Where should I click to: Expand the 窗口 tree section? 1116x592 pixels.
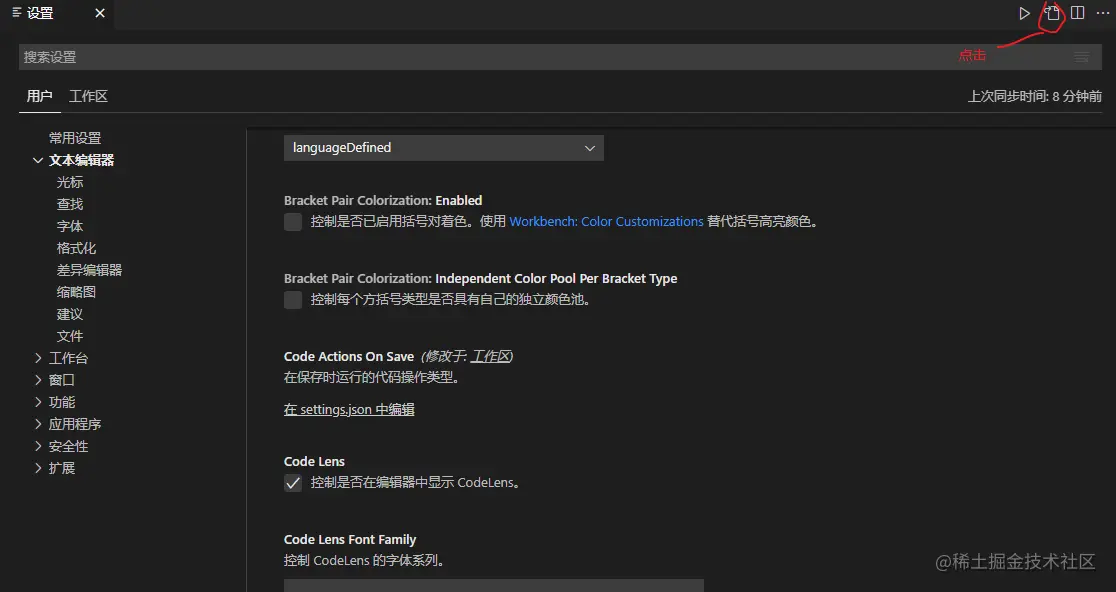(x=38, y=381)
